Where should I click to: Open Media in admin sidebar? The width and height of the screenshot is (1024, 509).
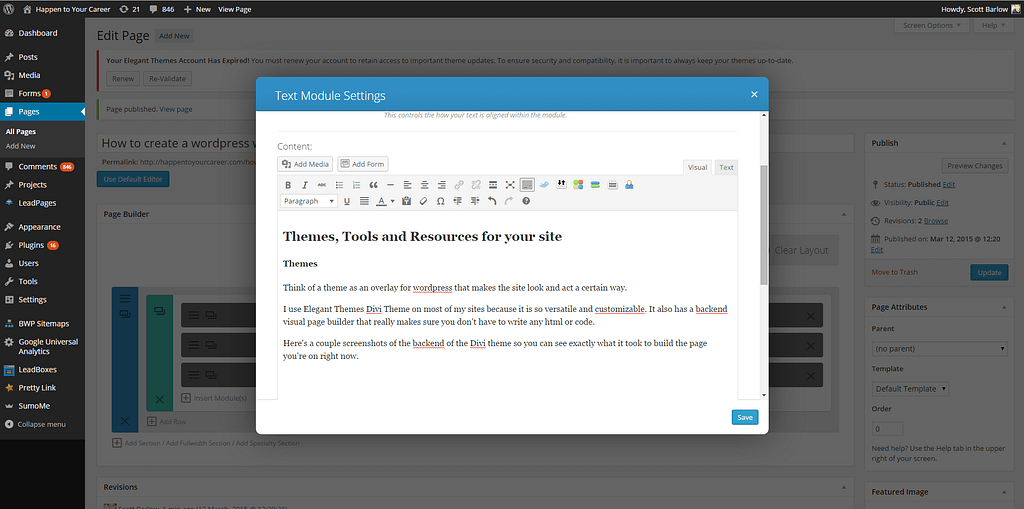[29, 75]
